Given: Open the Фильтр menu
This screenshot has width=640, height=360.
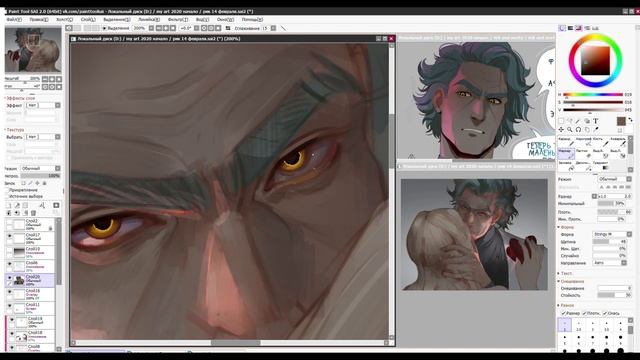Looking at the screenshot, I should click(x=178, y=19).
